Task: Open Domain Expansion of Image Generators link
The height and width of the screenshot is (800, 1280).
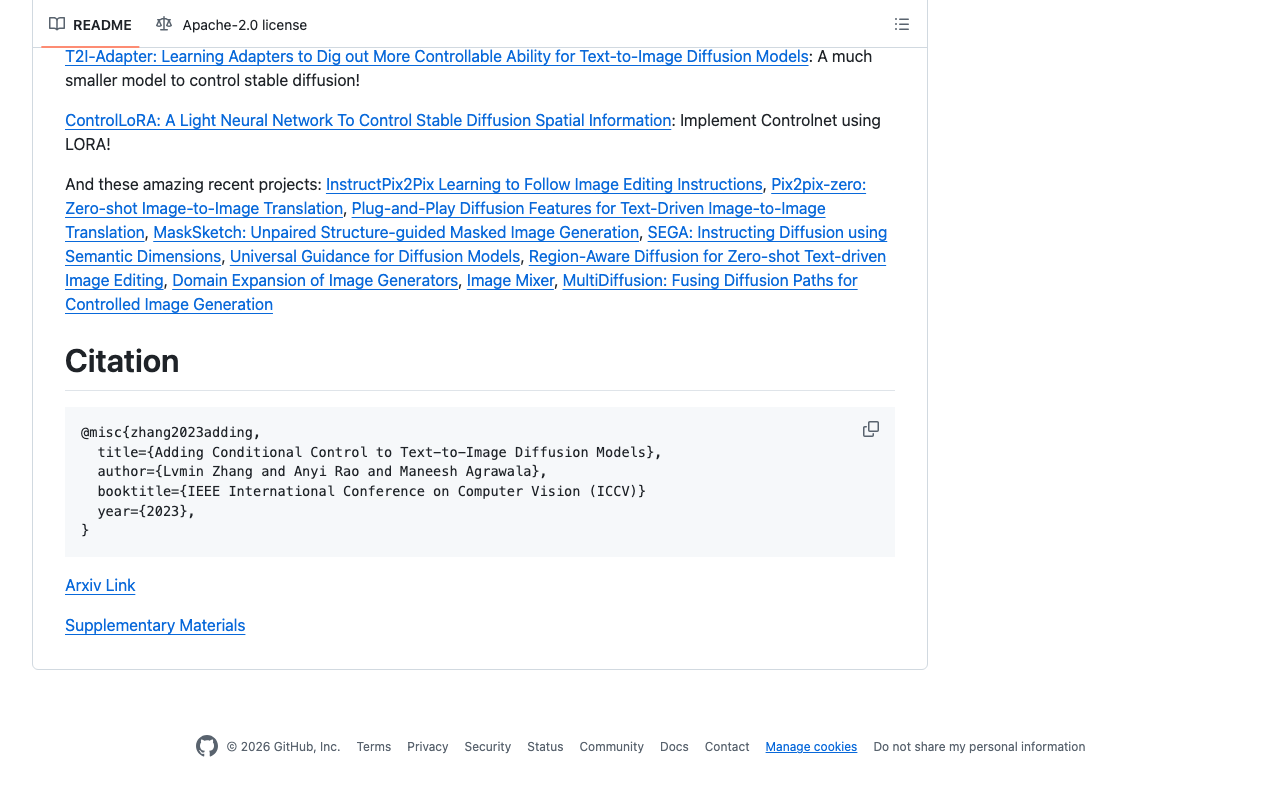Action: tap(315, 280)
